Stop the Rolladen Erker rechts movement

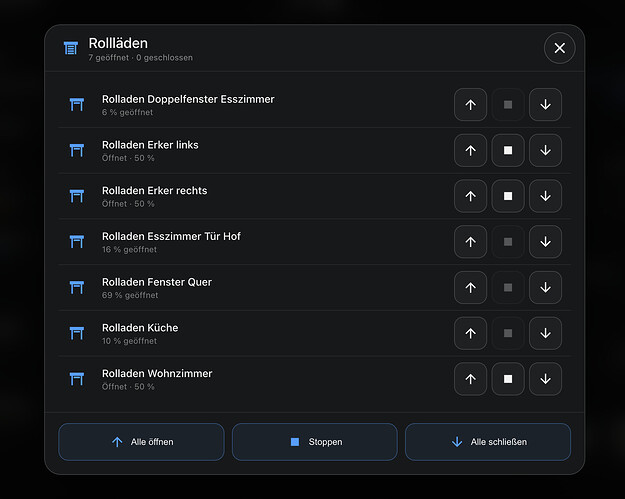click(x=508, y=196)
